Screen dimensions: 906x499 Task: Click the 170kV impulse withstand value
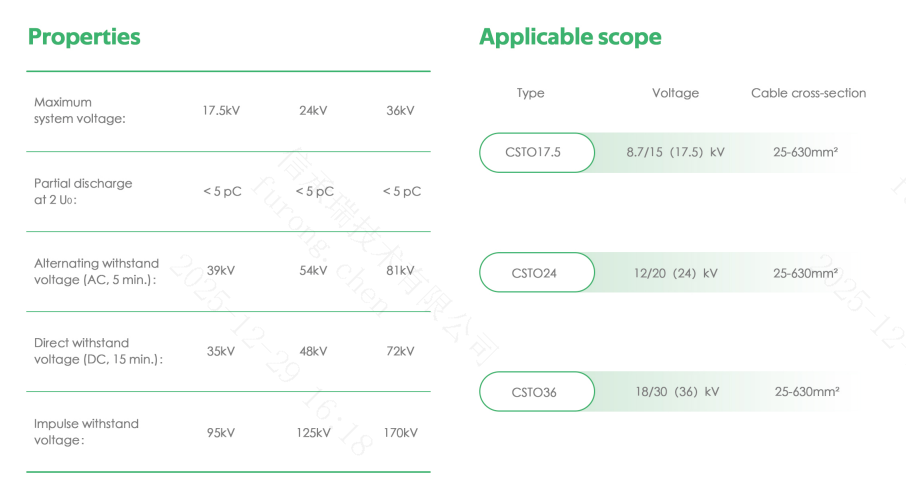pyautogui.click(x=400, y=433)
